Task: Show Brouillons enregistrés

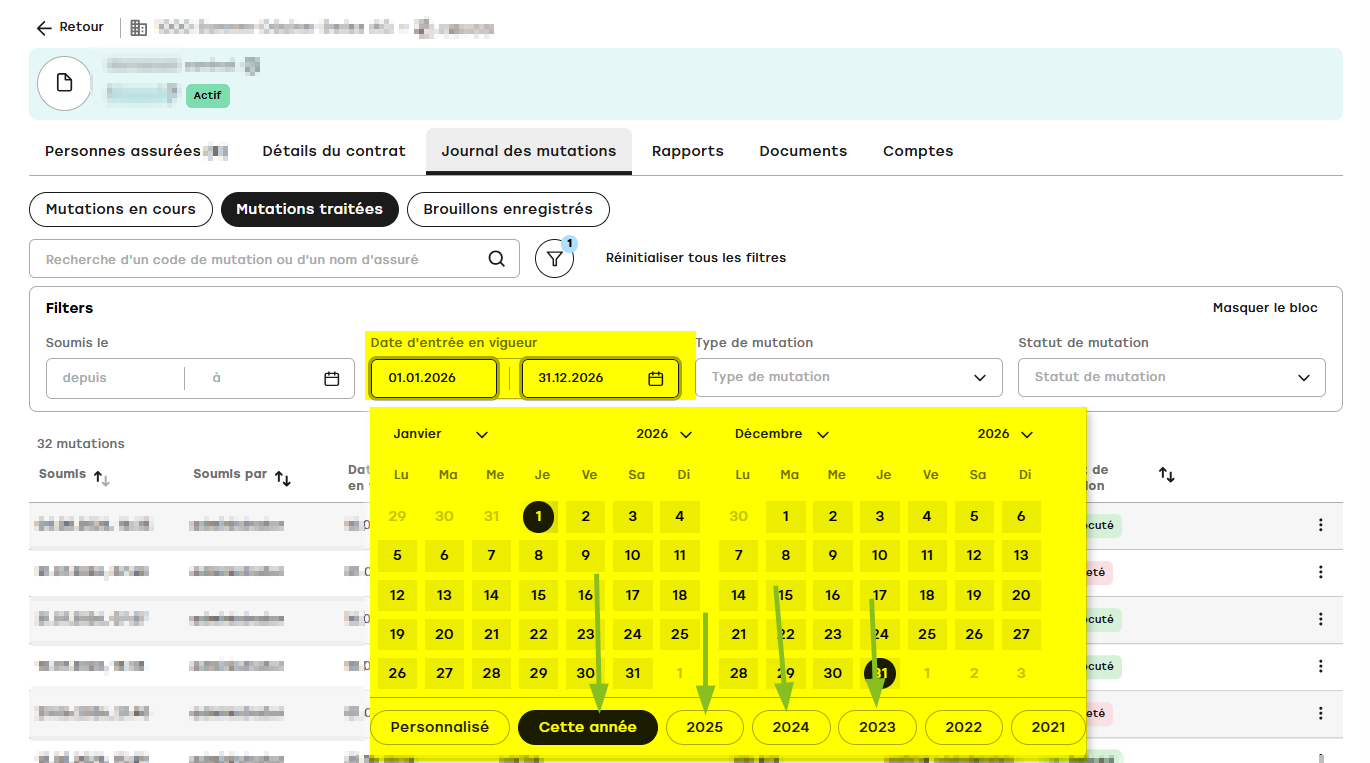Action: click(508, 209)
